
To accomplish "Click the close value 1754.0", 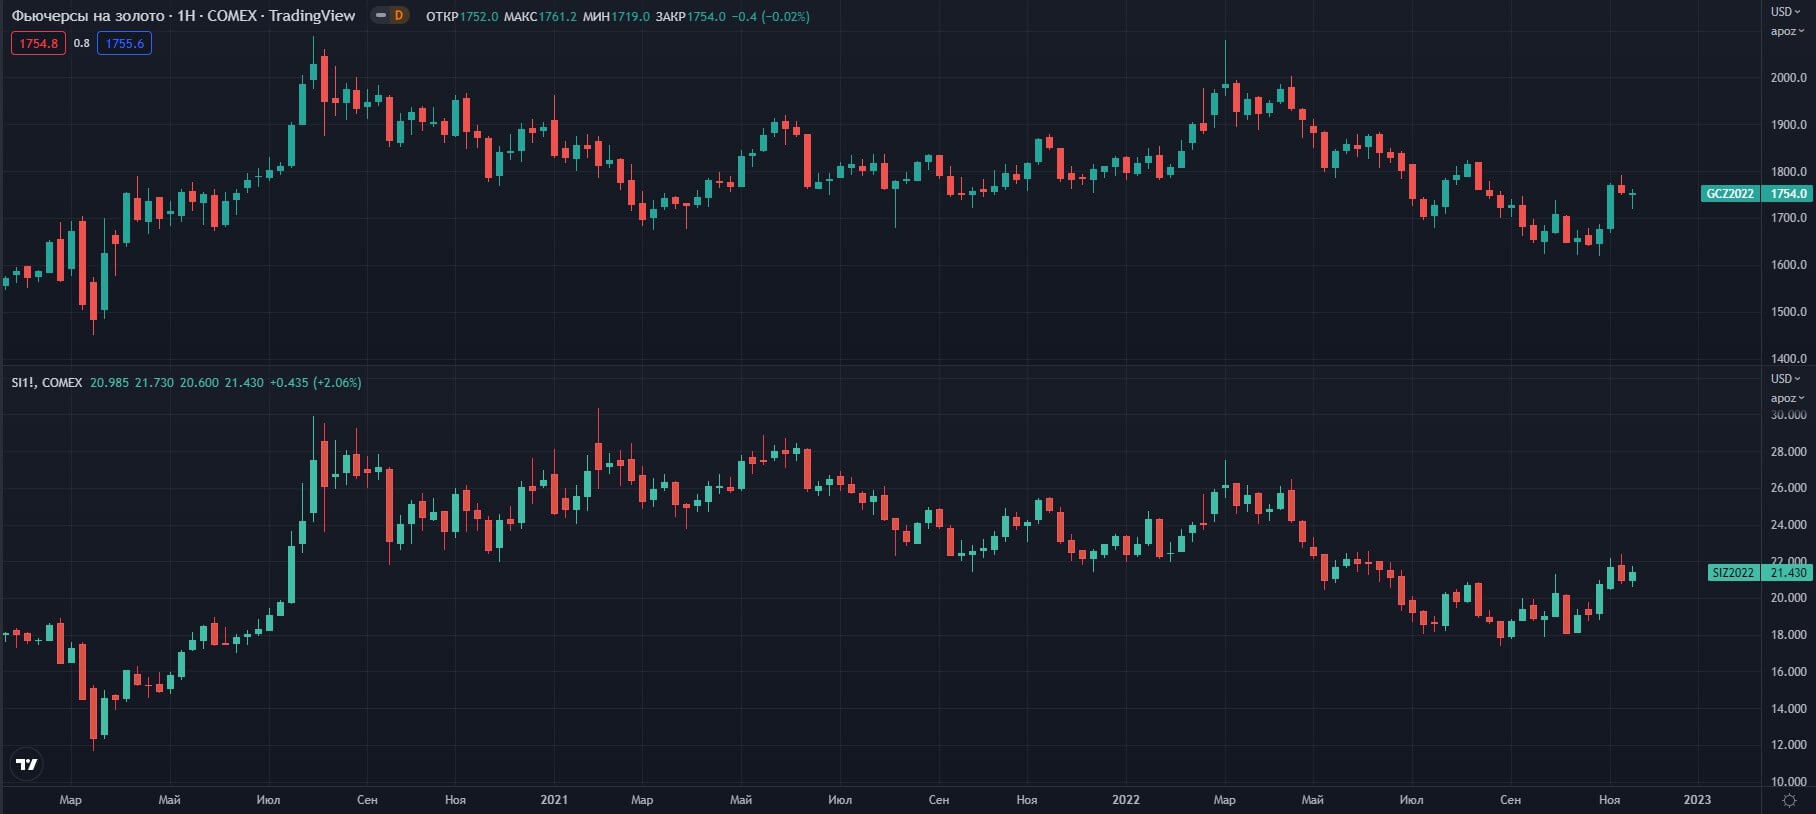I will (x=706, y=17).
